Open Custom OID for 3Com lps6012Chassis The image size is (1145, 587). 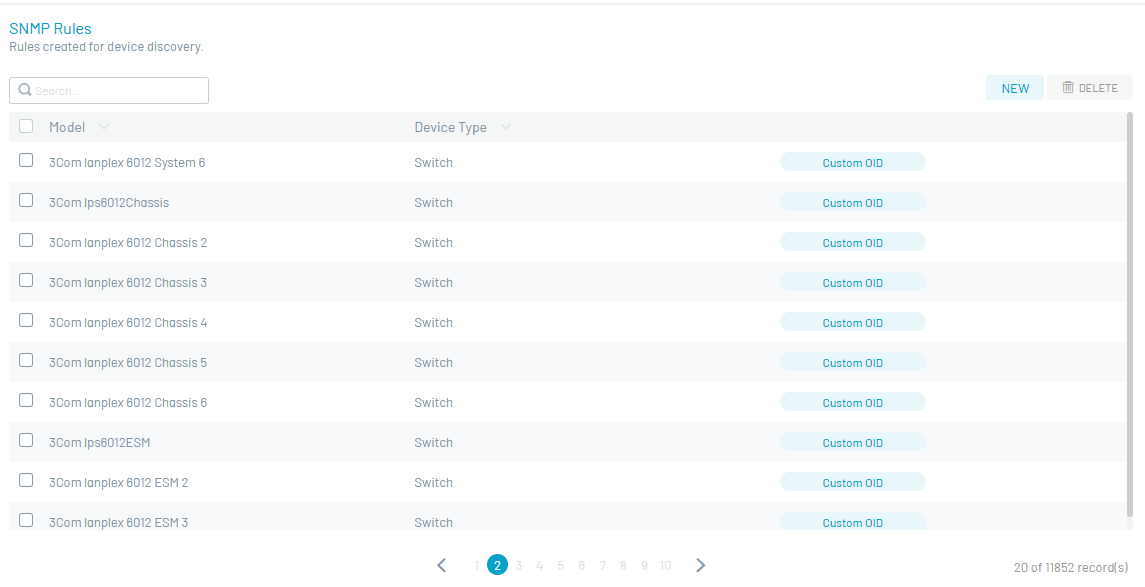point(853,202)
